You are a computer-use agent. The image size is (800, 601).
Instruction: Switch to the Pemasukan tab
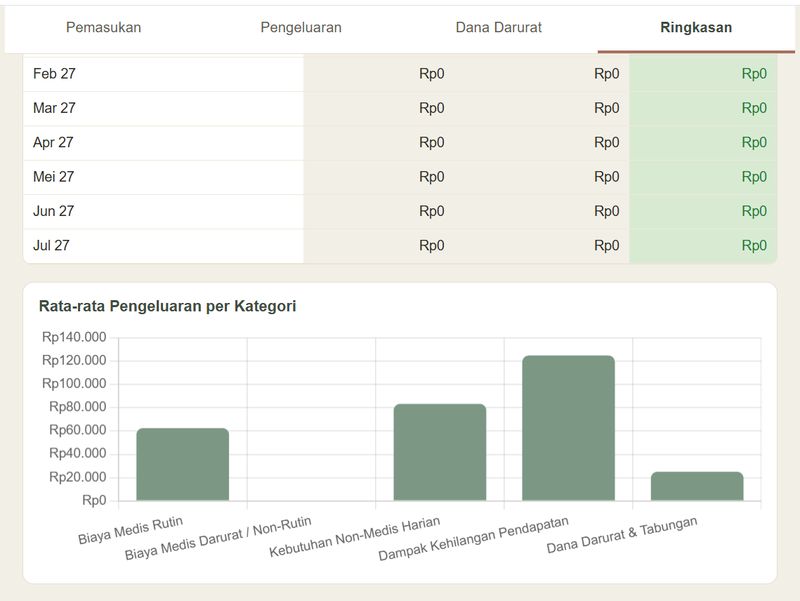[x=104, y=28]
